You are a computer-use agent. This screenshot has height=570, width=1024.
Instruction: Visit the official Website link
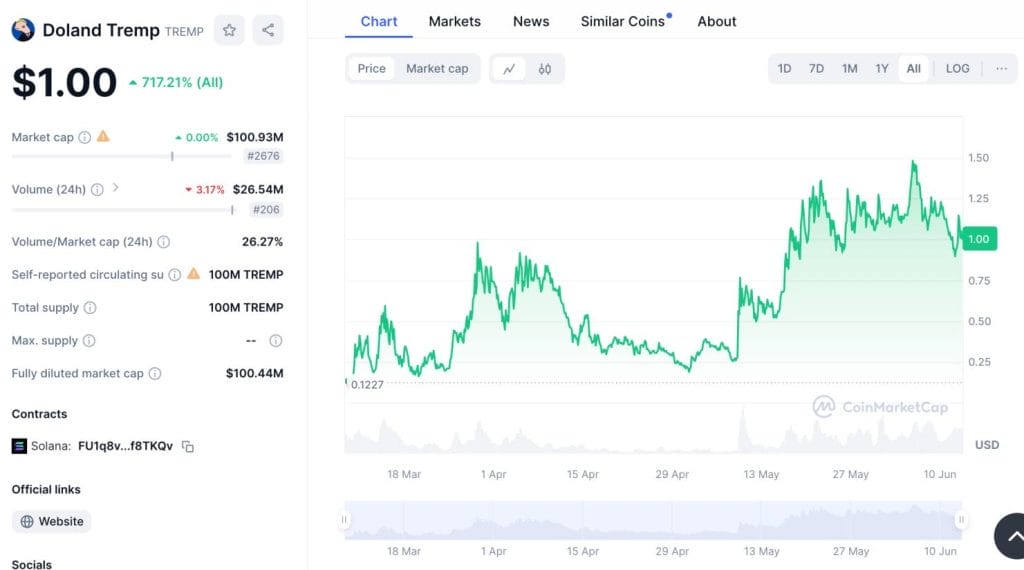tap(52, 521)
